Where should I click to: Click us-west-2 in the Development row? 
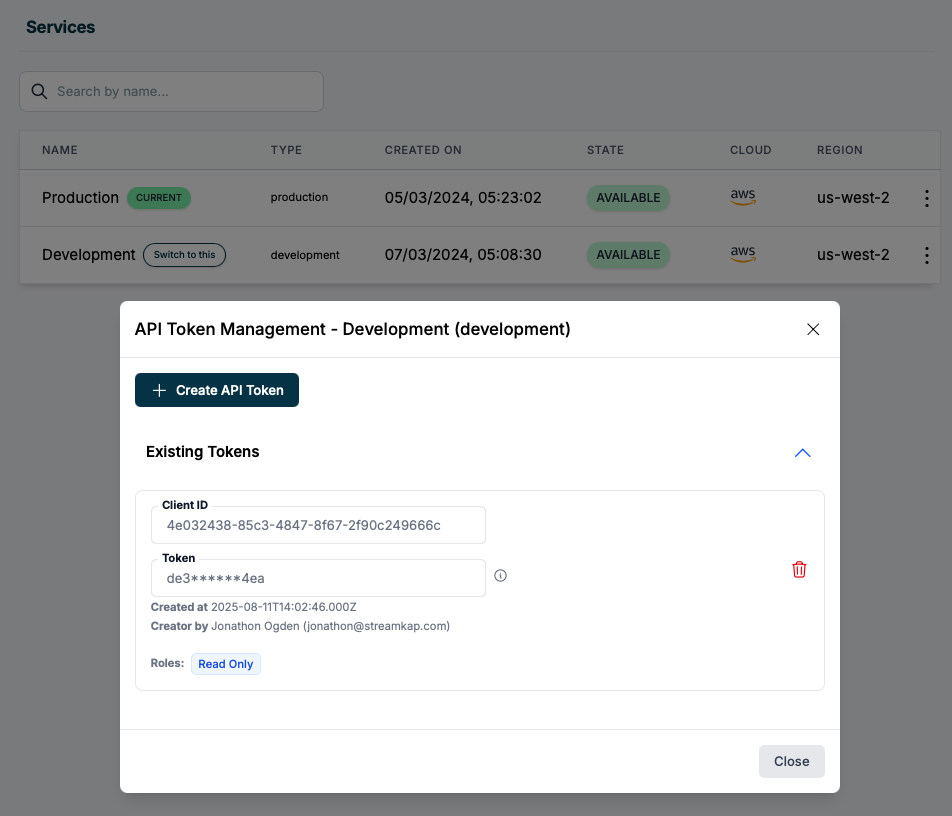point(853,255)
